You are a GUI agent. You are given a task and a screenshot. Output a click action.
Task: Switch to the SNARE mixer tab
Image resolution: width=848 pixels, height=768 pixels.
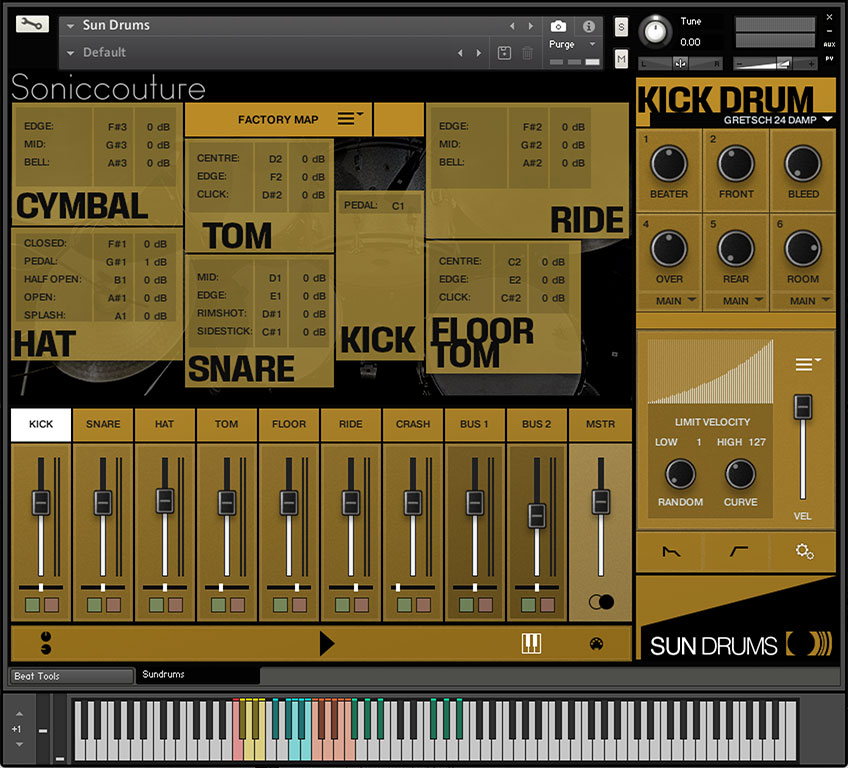pyautogui.click(x=103, y=424)
